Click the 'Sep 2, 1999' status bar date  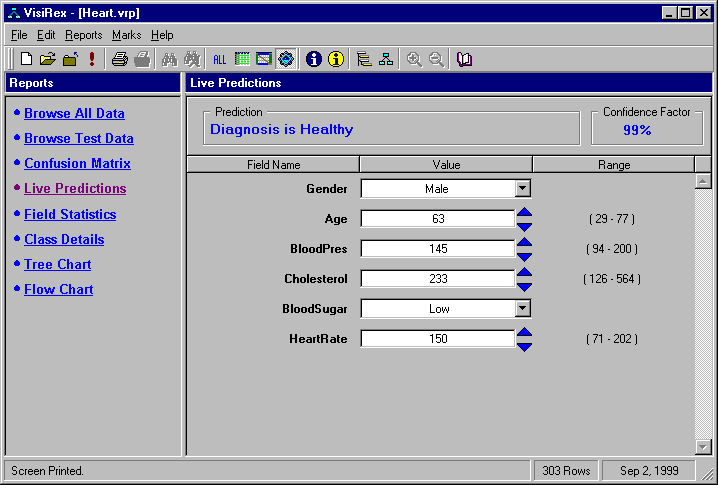click(x=649, y=470)
